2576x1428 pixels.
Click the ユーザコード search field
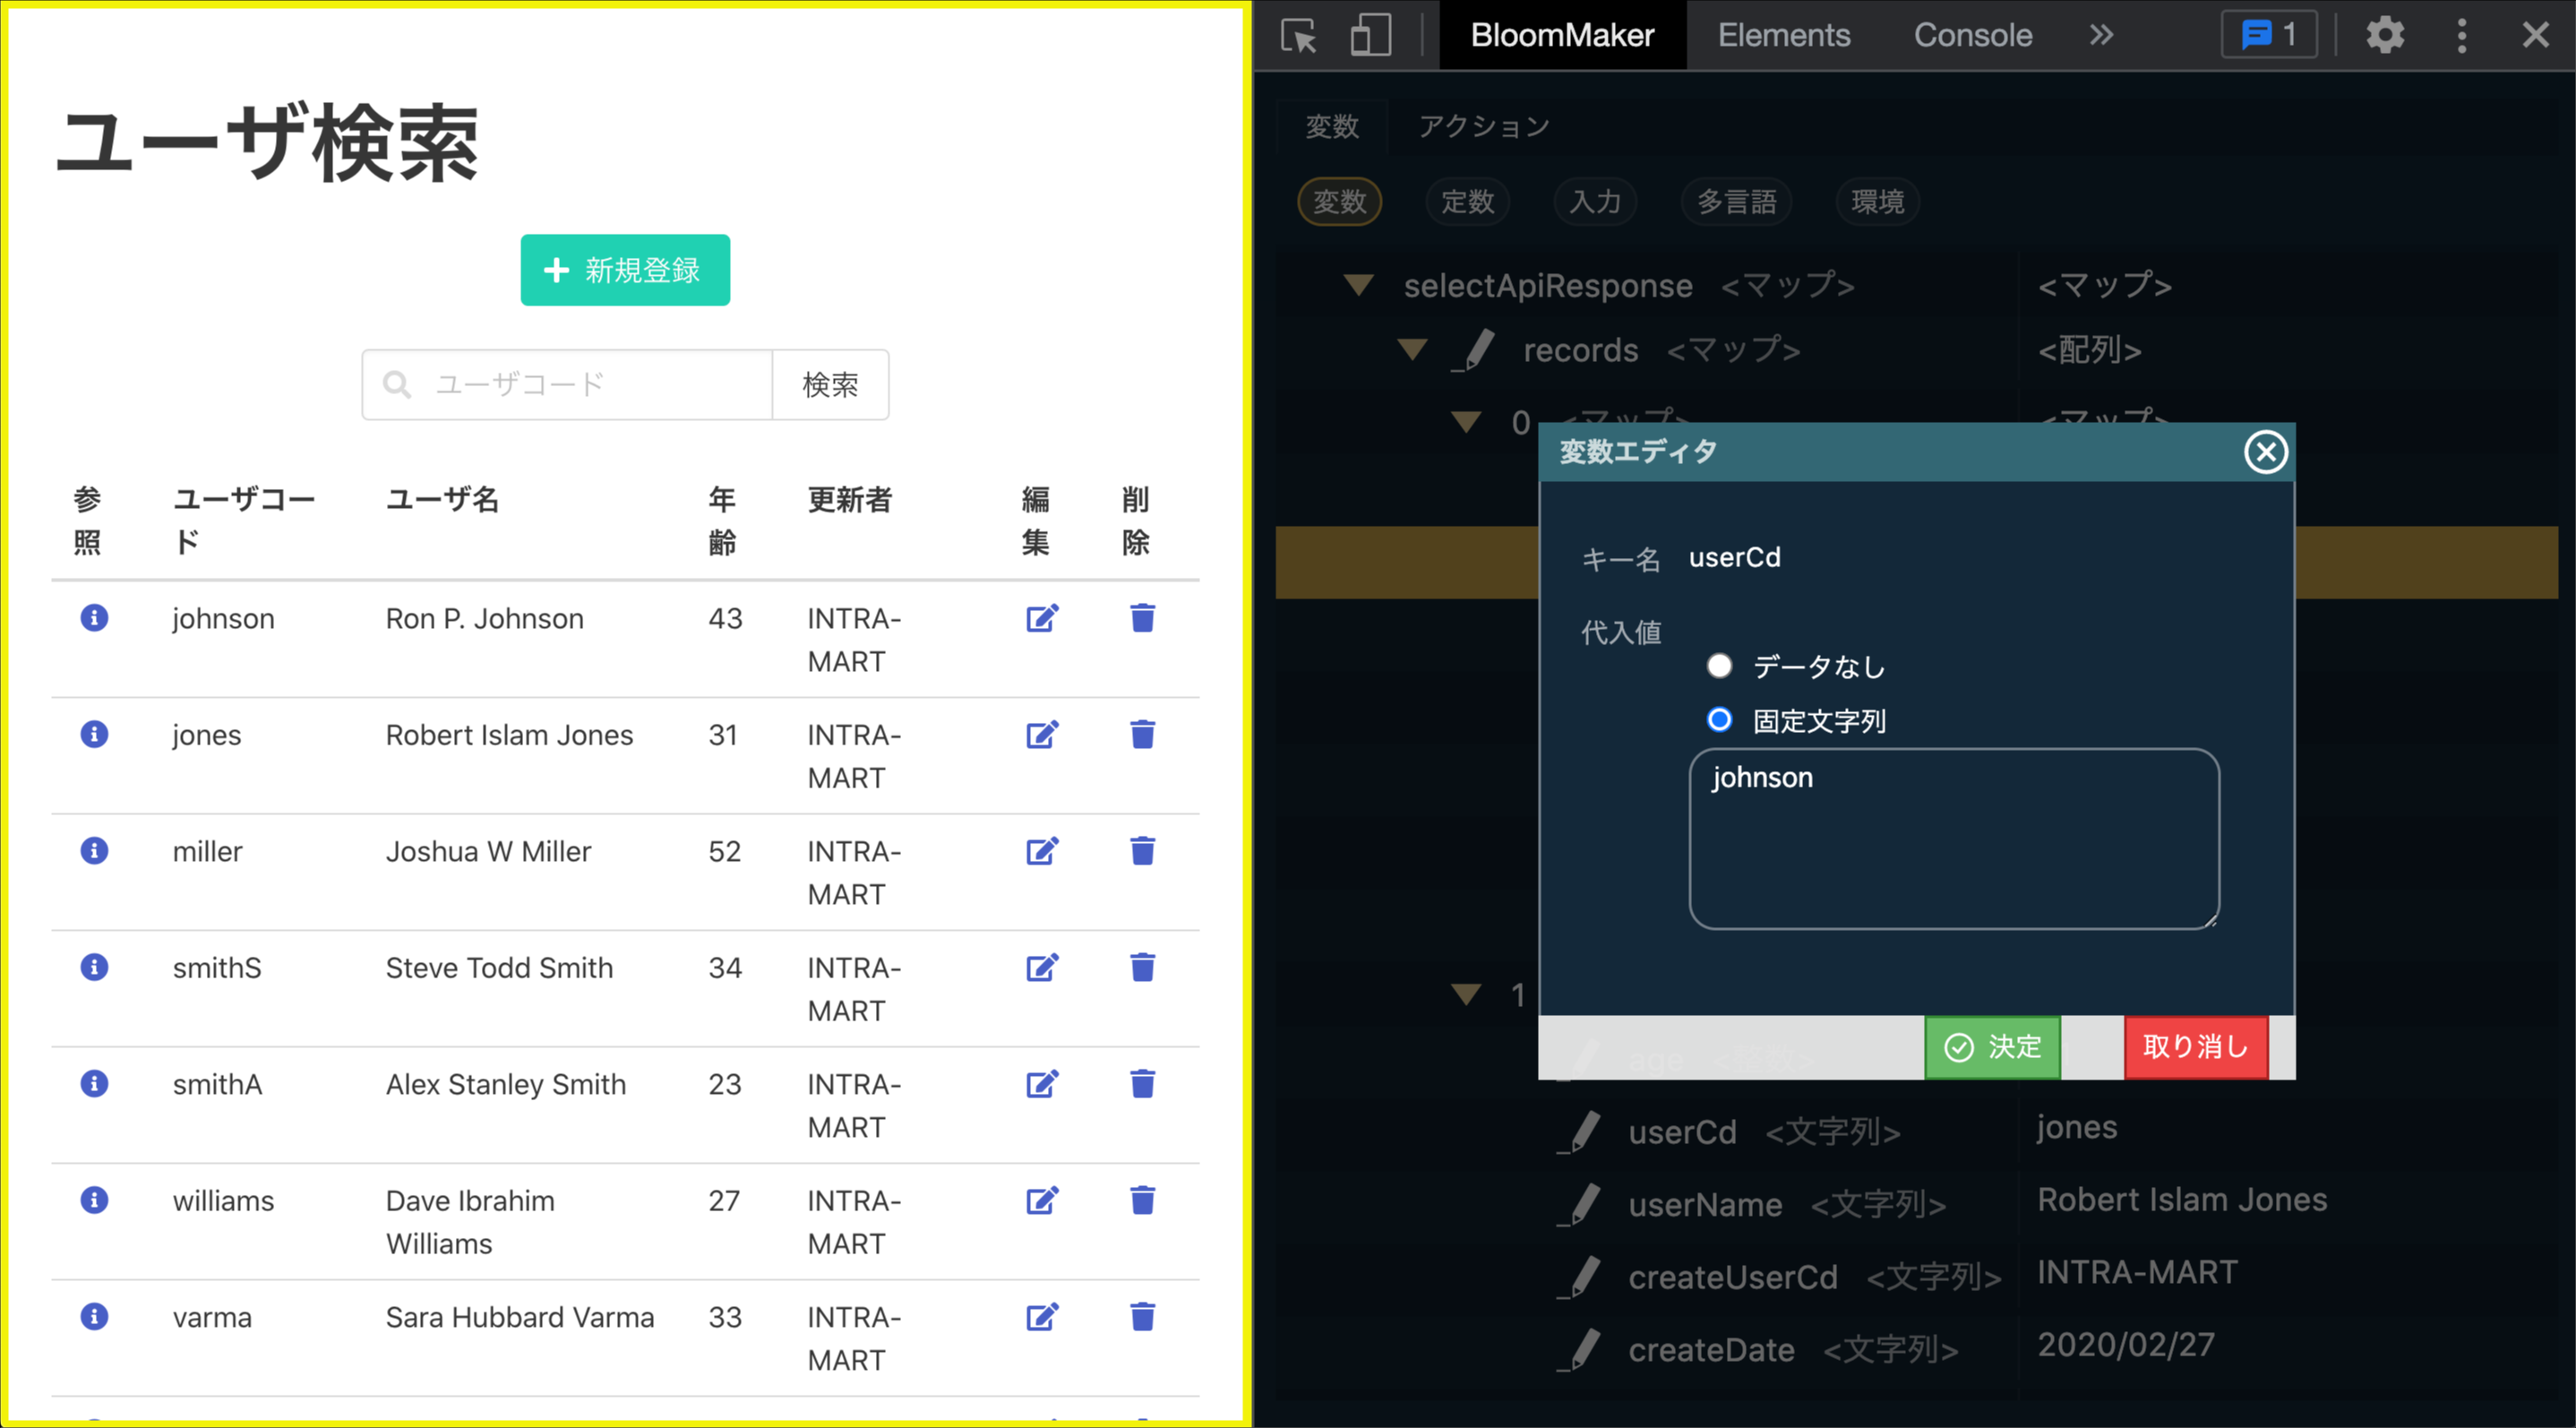coord(590,385)
